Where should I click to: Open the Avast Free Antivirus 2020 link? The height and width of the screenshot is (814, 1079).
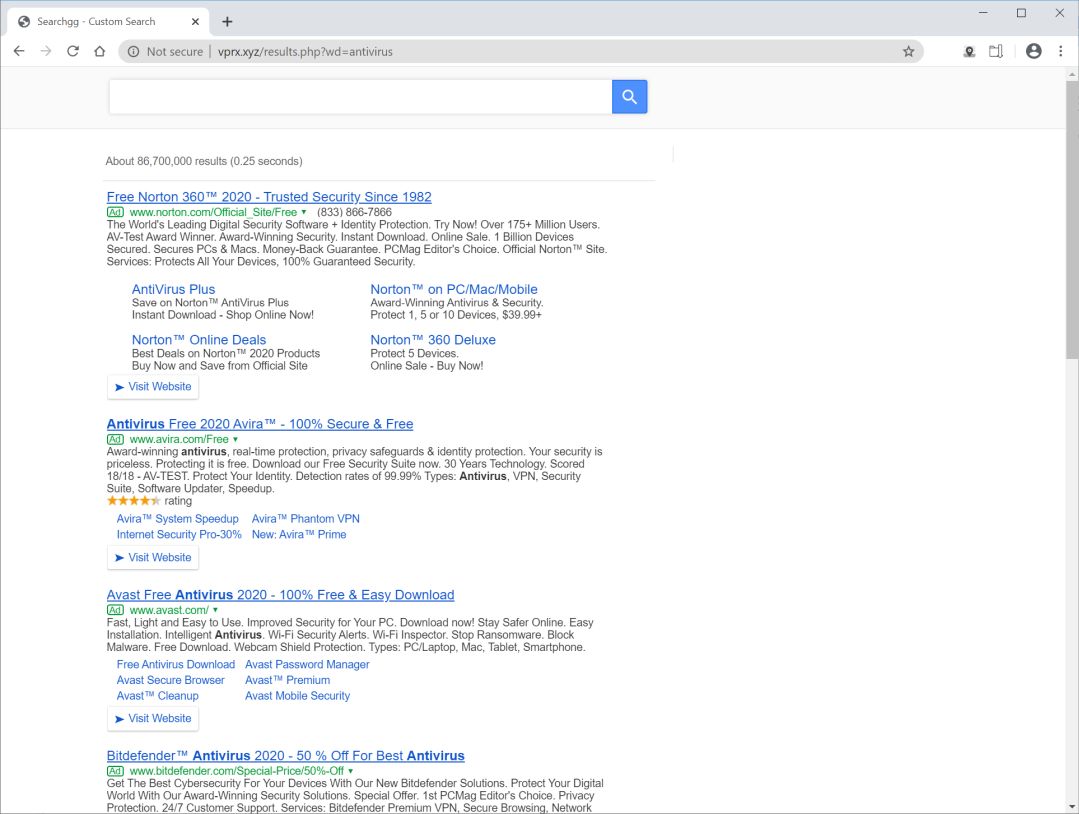pos(281,595)
